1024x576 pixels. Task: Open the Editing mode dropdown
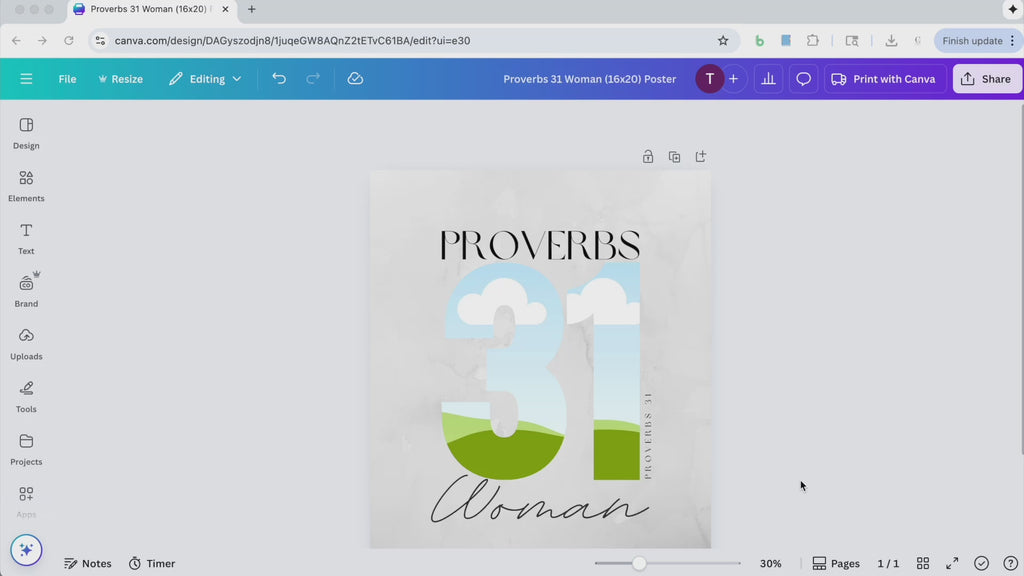pyautogui.click(x=205, y=78)
